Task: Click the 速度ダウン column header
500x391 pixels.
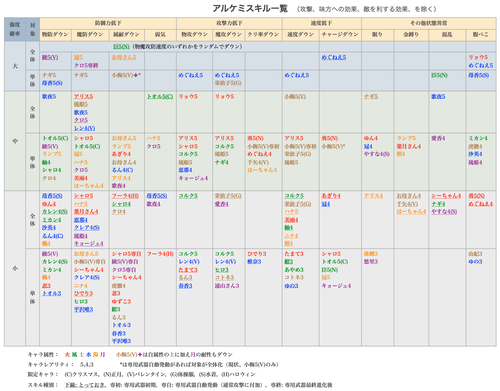Action: click(300, 34)
